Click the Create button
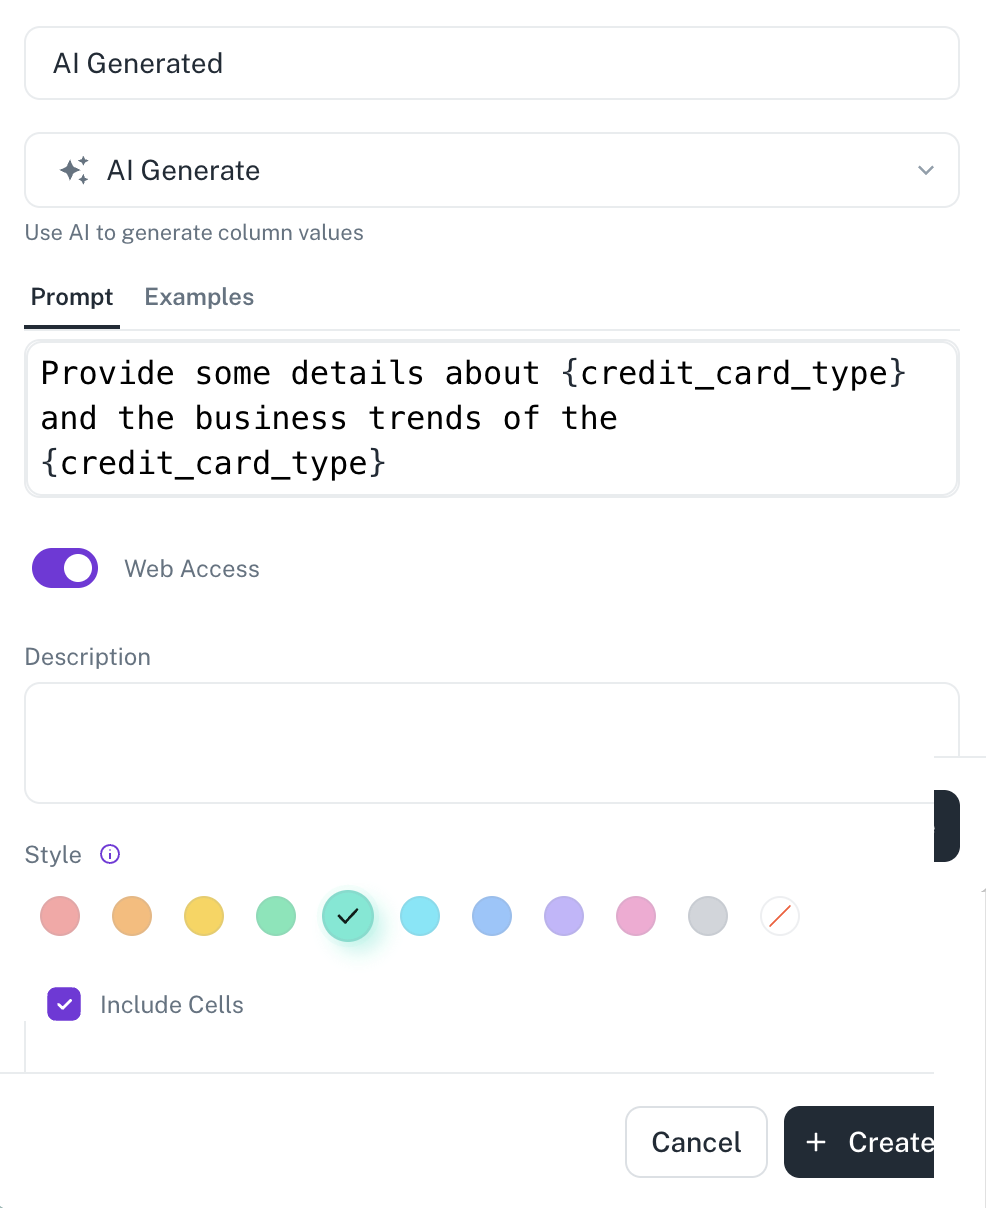This screenshot has height=1208, width=986. (859, 1142)
